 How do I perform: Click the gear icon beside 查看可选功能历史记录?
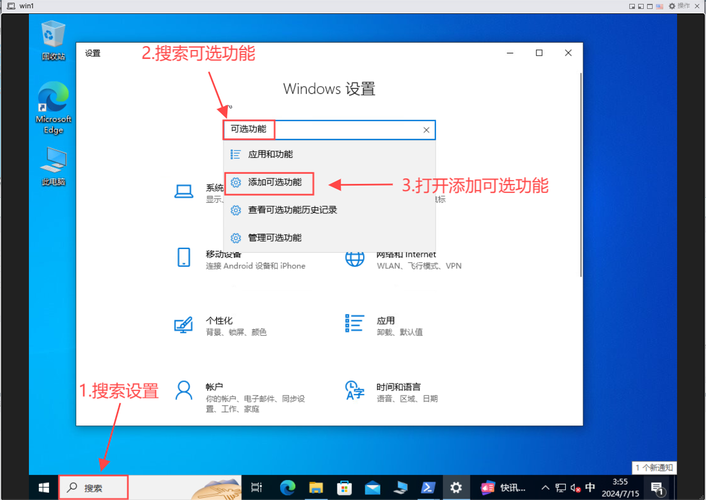click(235, 210)
